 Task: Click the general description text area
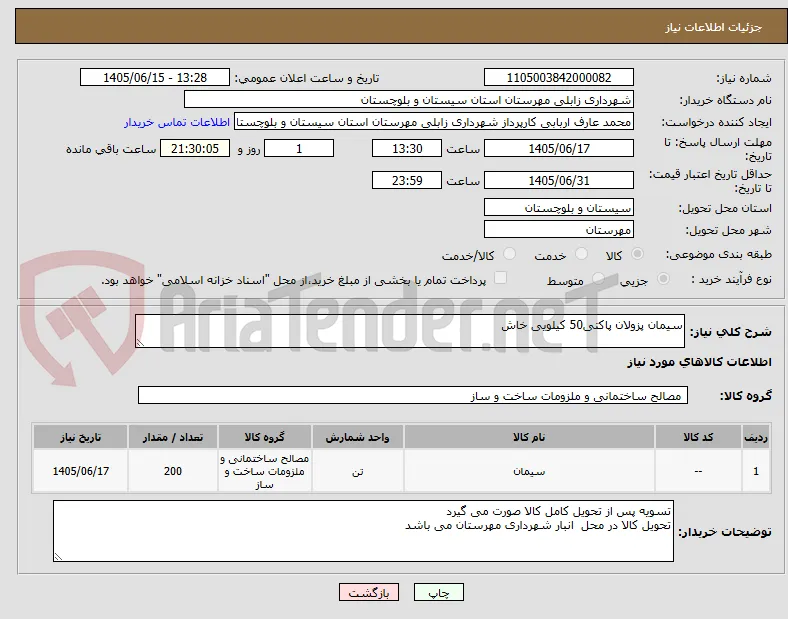click(410, 331)
